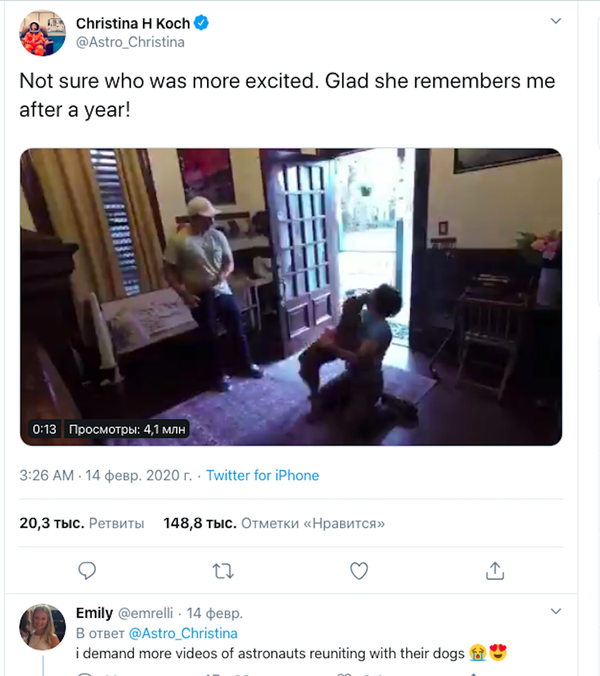
Task: View the 20,3 тыс. Ретвиты list
Action: 82,523
